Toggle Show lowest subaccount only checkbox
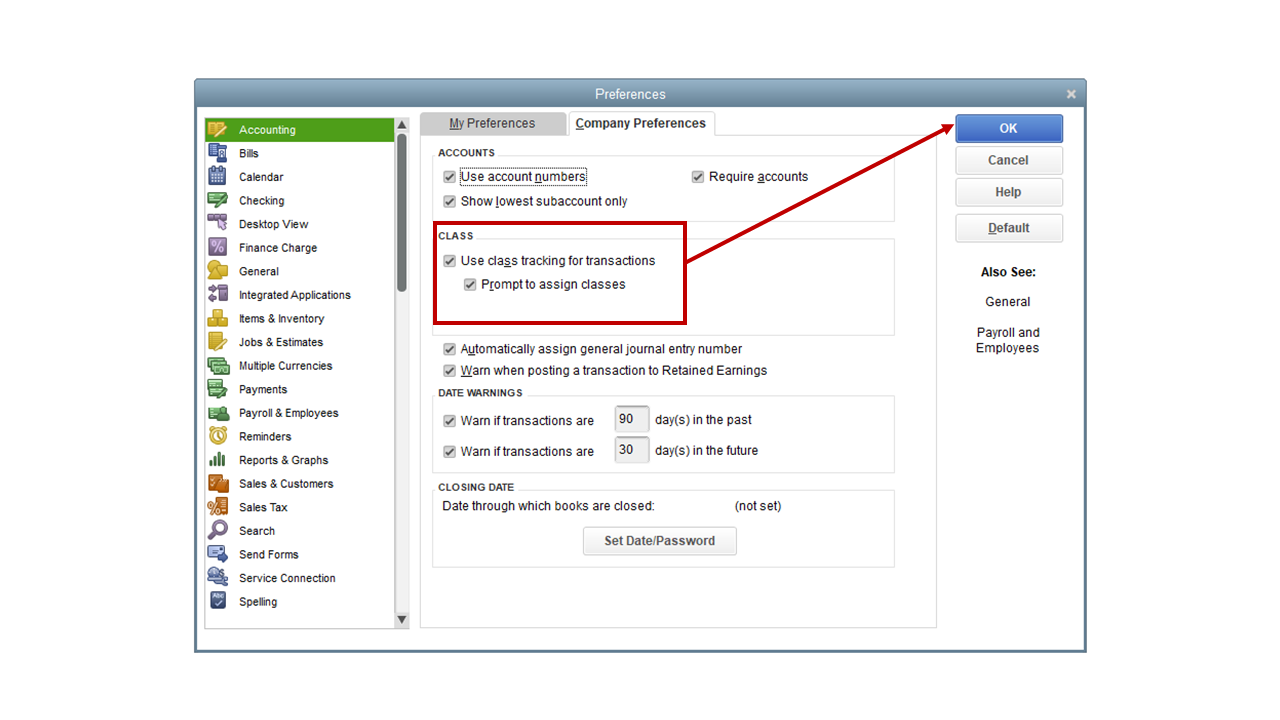 tap(450, 201)
